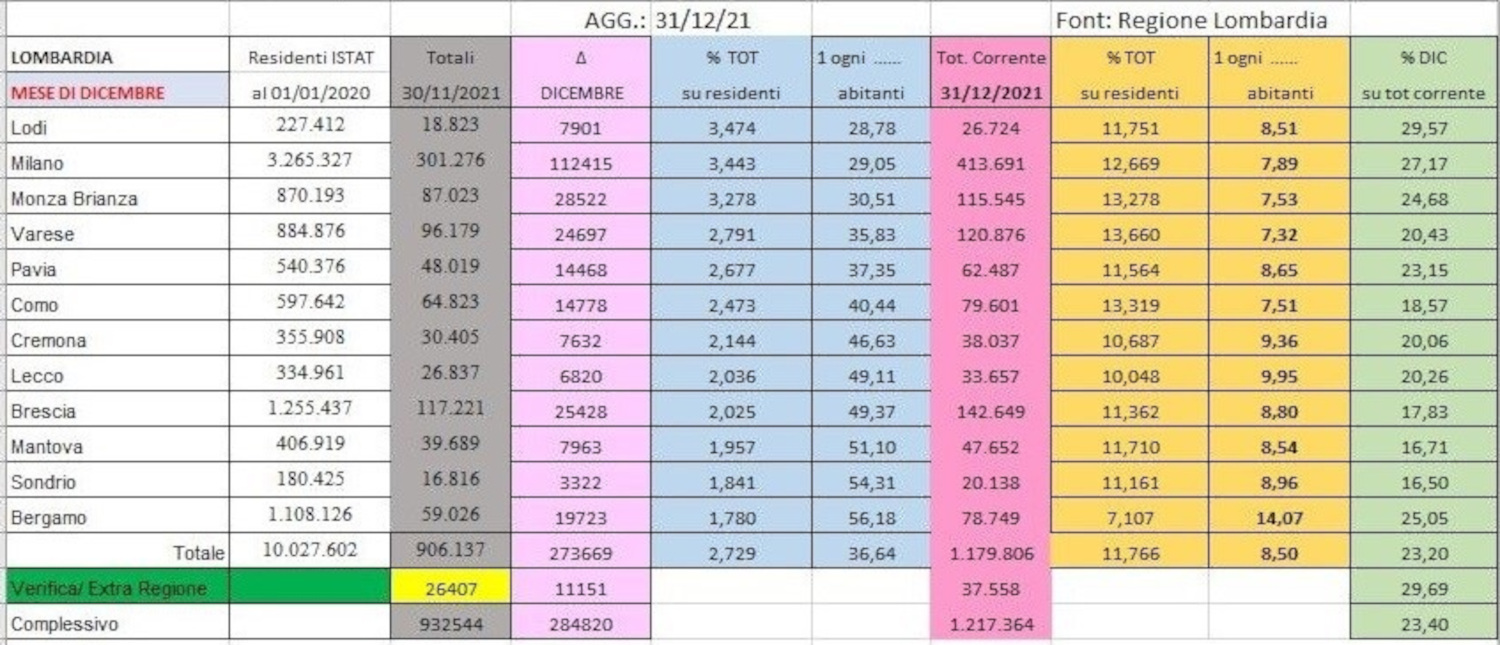Select the Residenti ISTAT header cell
The height and width of the screenshot is (645, 1500).
[310, 58]
